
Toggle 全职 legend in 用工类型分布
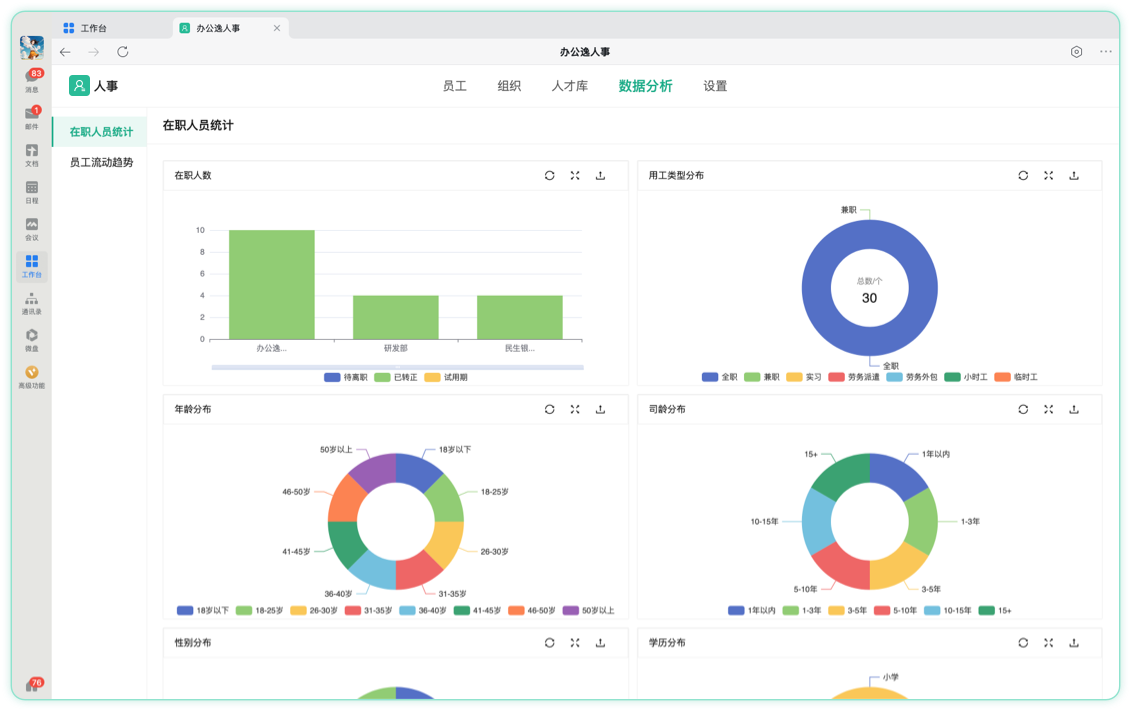click(x=720, y=377)
